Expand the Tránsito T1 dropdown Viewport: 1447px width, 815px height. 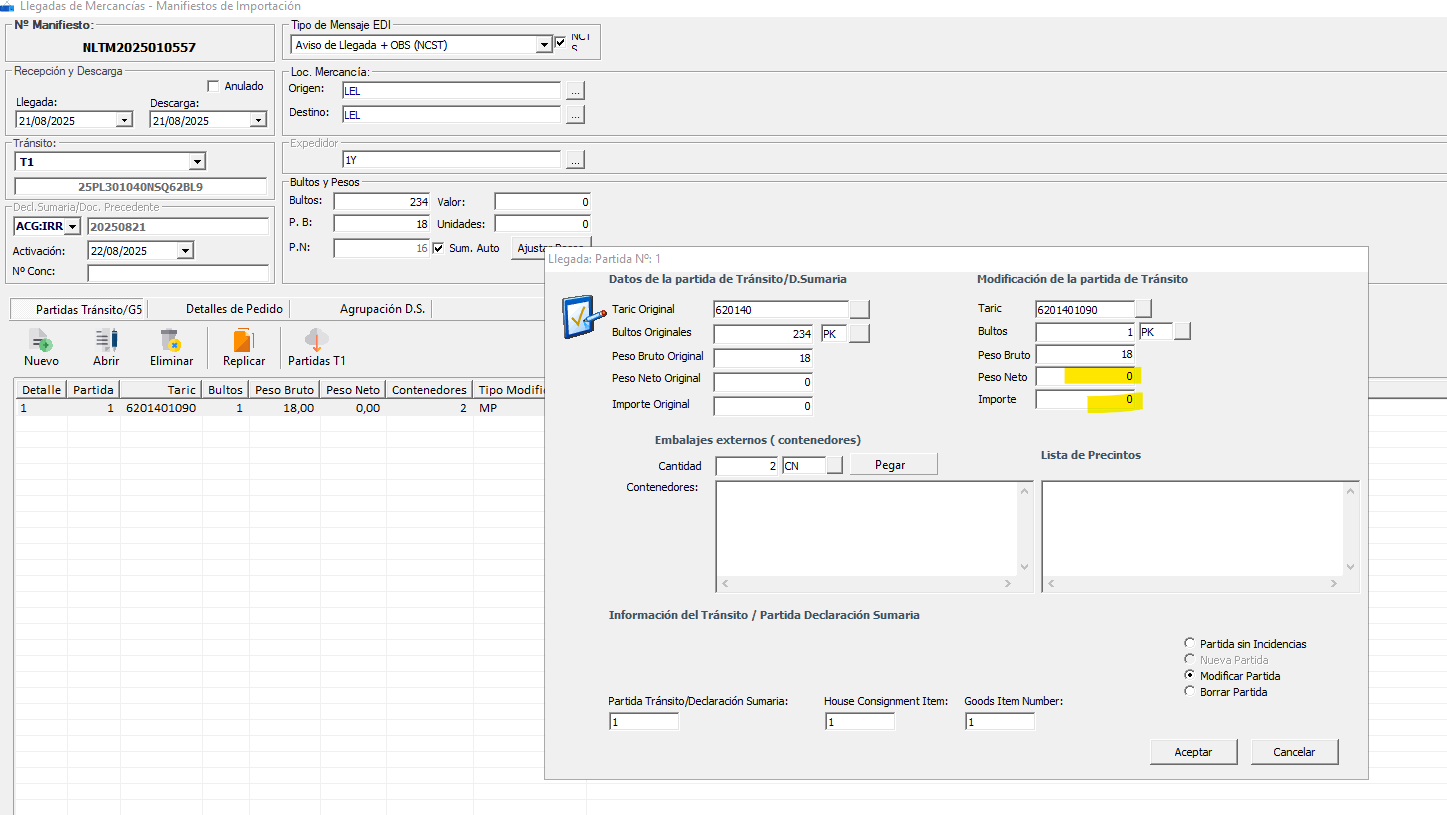[x=197, y=162]
